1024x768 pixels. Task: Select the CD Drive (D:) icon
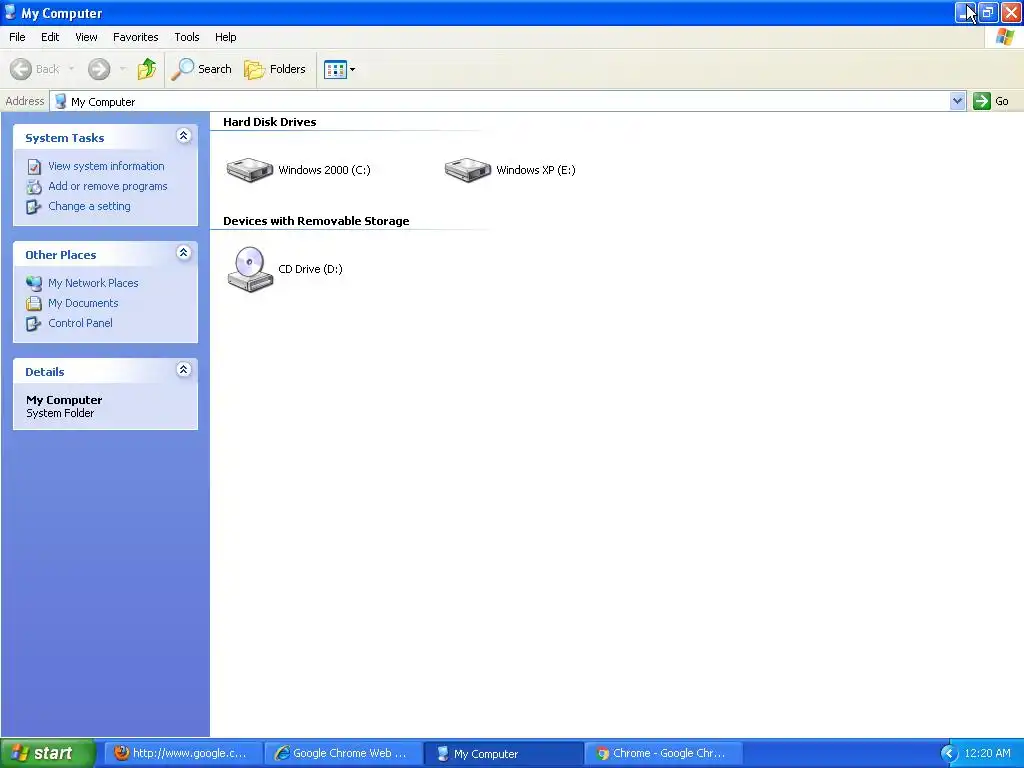point(249,269)
